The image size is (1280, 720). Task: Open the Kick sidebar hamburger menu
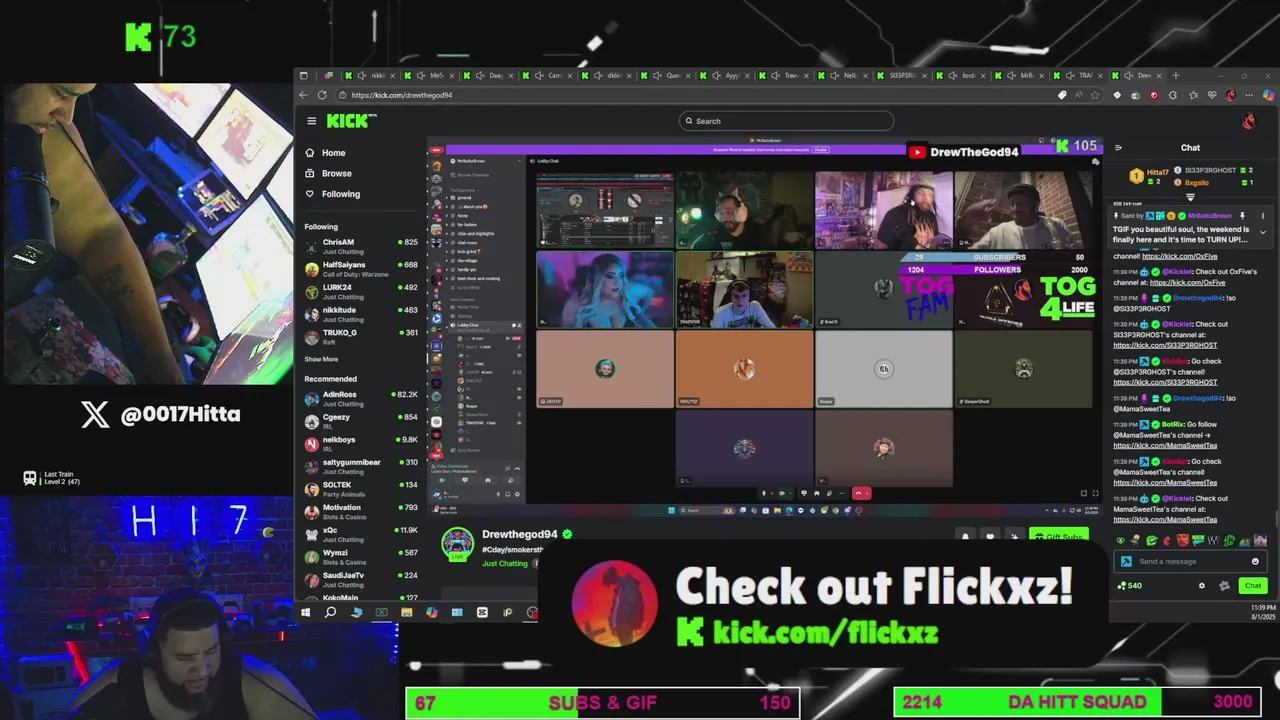pyautogui.click(x=311, y=121)
